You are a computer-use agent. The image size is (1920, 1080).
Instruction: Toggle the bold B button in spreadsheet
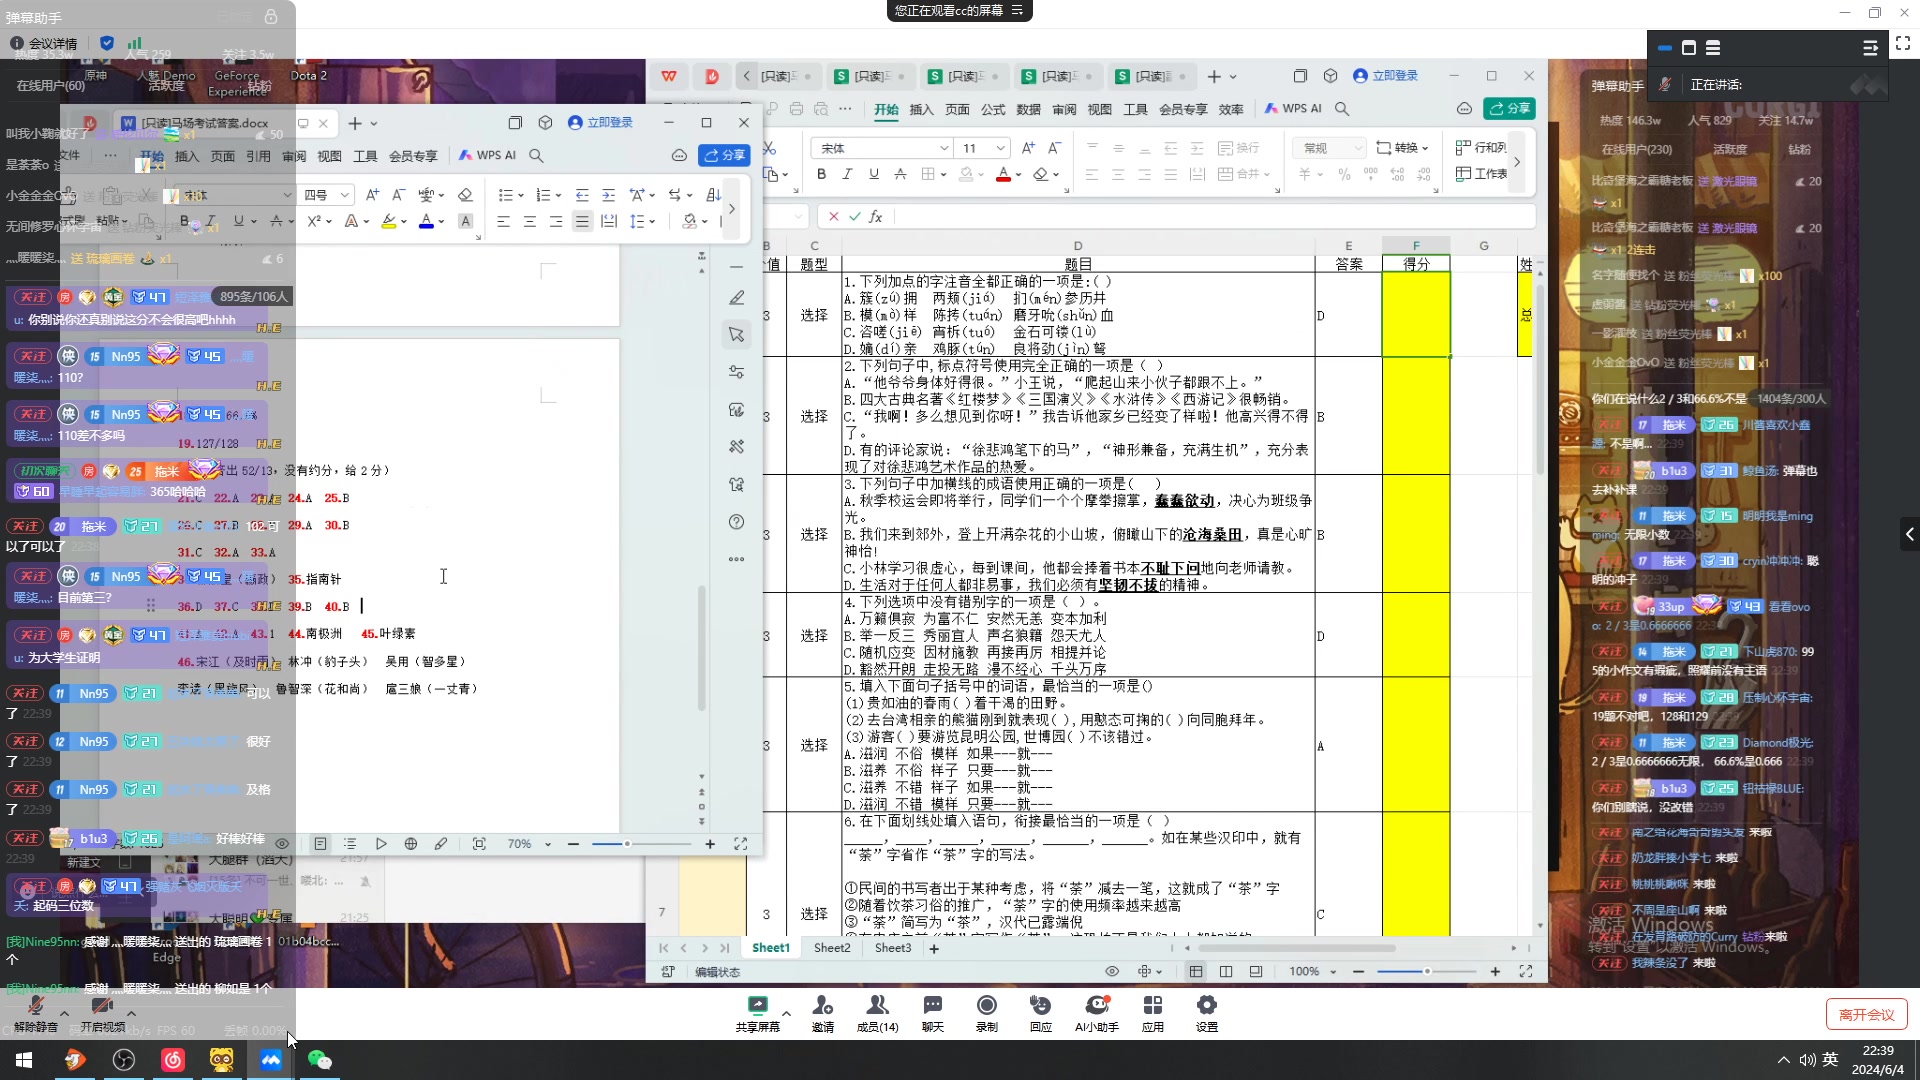coord(822,174)
